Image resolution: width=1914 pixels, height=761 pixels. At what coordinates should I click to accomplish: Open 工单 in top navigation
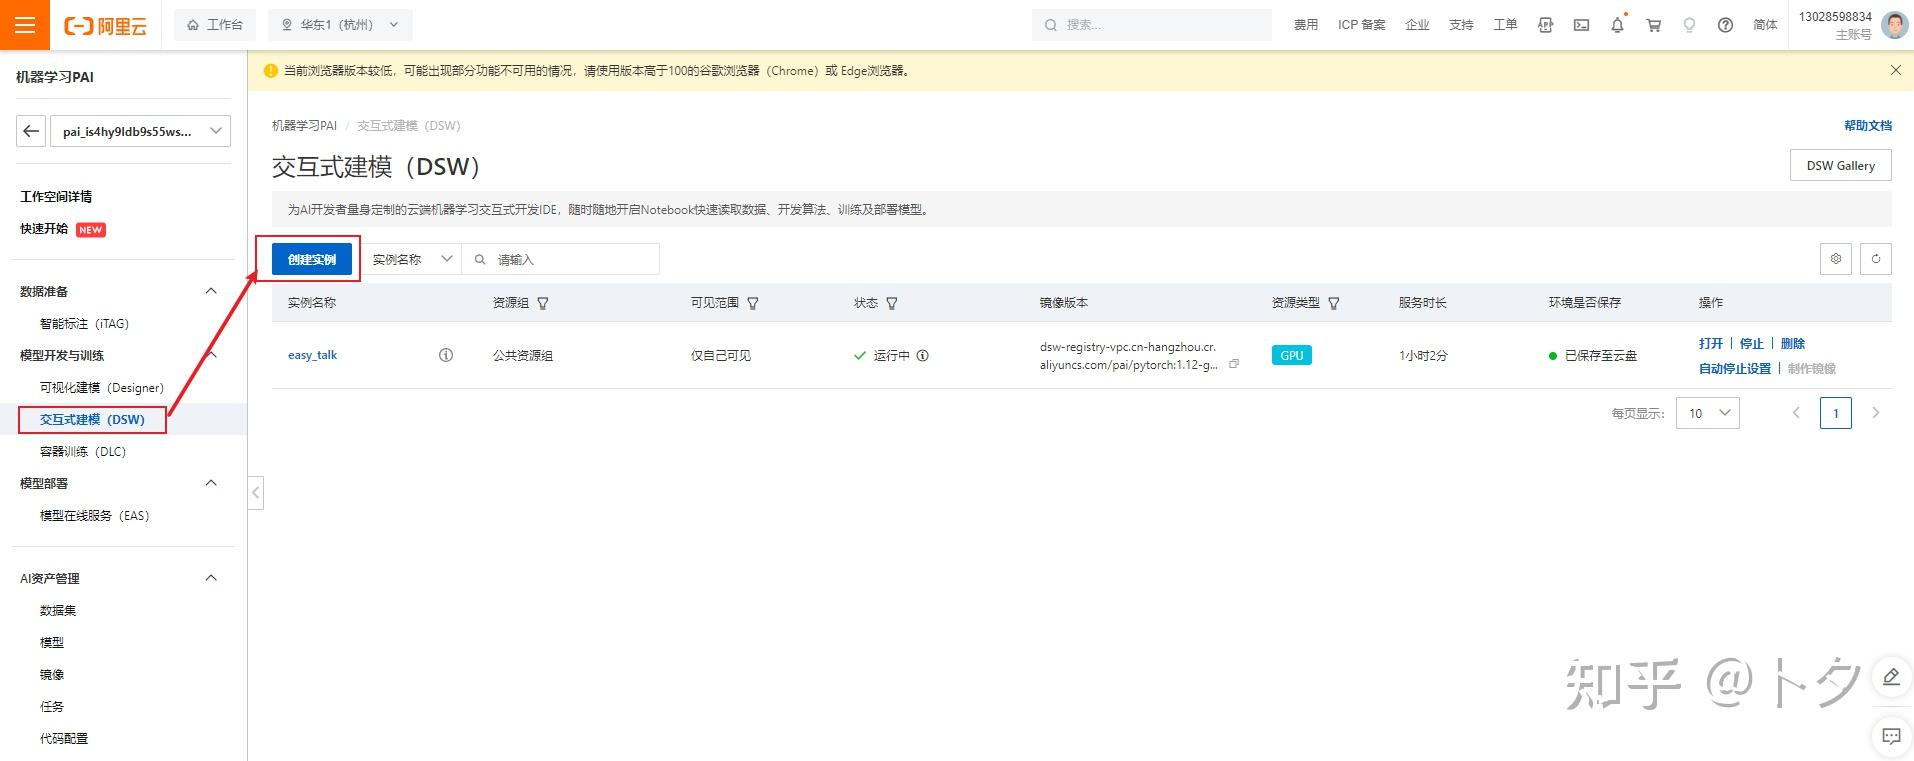1506,25
